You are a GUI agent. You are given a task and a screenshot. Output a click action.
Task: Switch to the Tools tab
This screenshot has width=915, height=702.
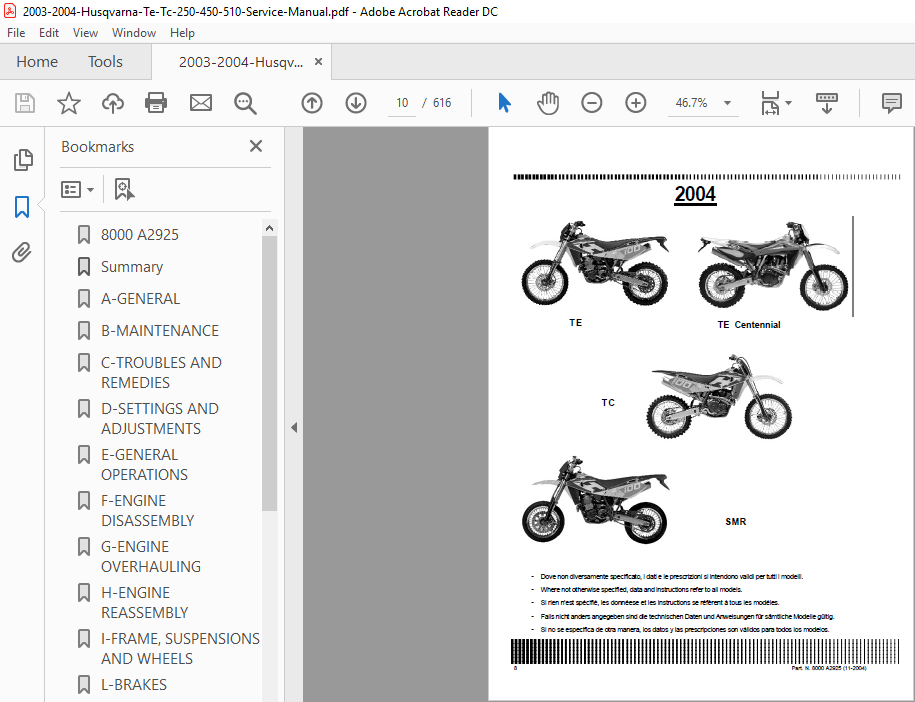pos(105,61)
